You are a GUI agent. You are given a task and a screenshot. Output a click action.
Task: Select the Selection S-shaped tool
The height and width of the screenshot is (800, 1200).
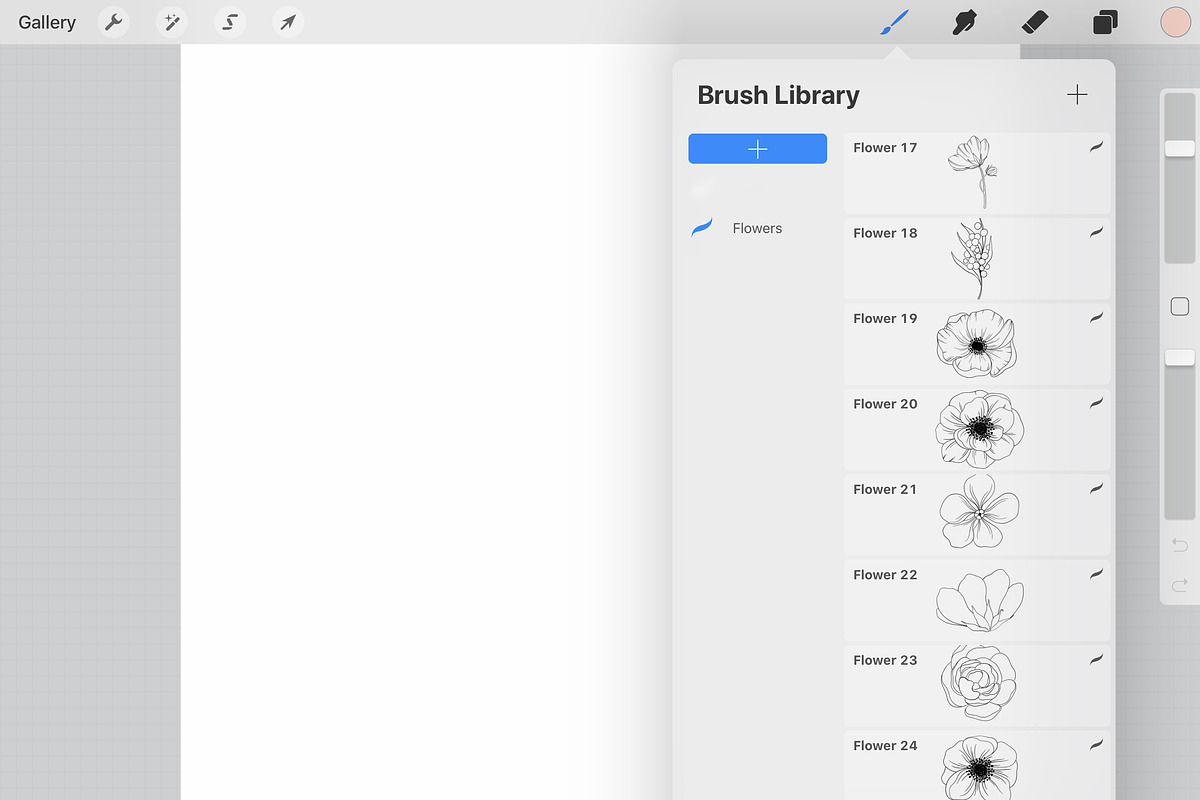point(230,22)
